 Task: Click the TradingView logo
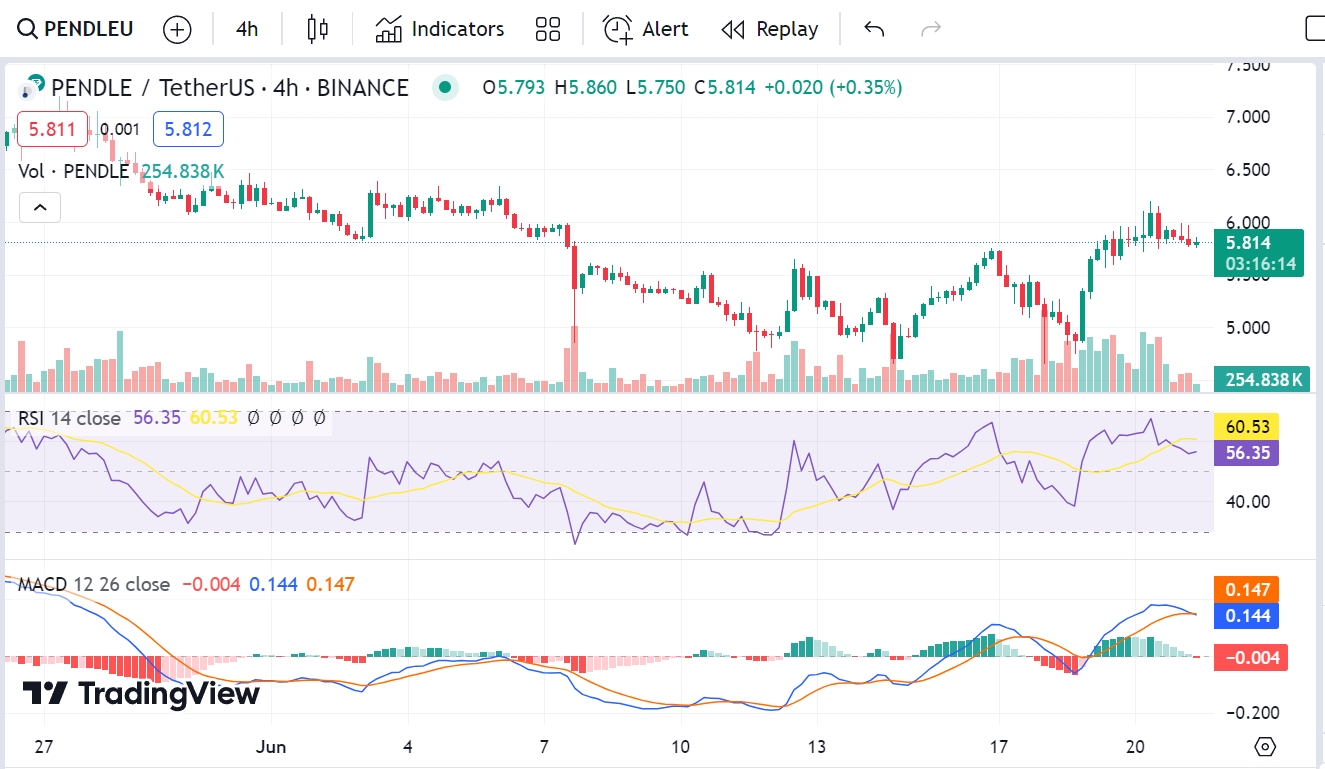[141, 693]
